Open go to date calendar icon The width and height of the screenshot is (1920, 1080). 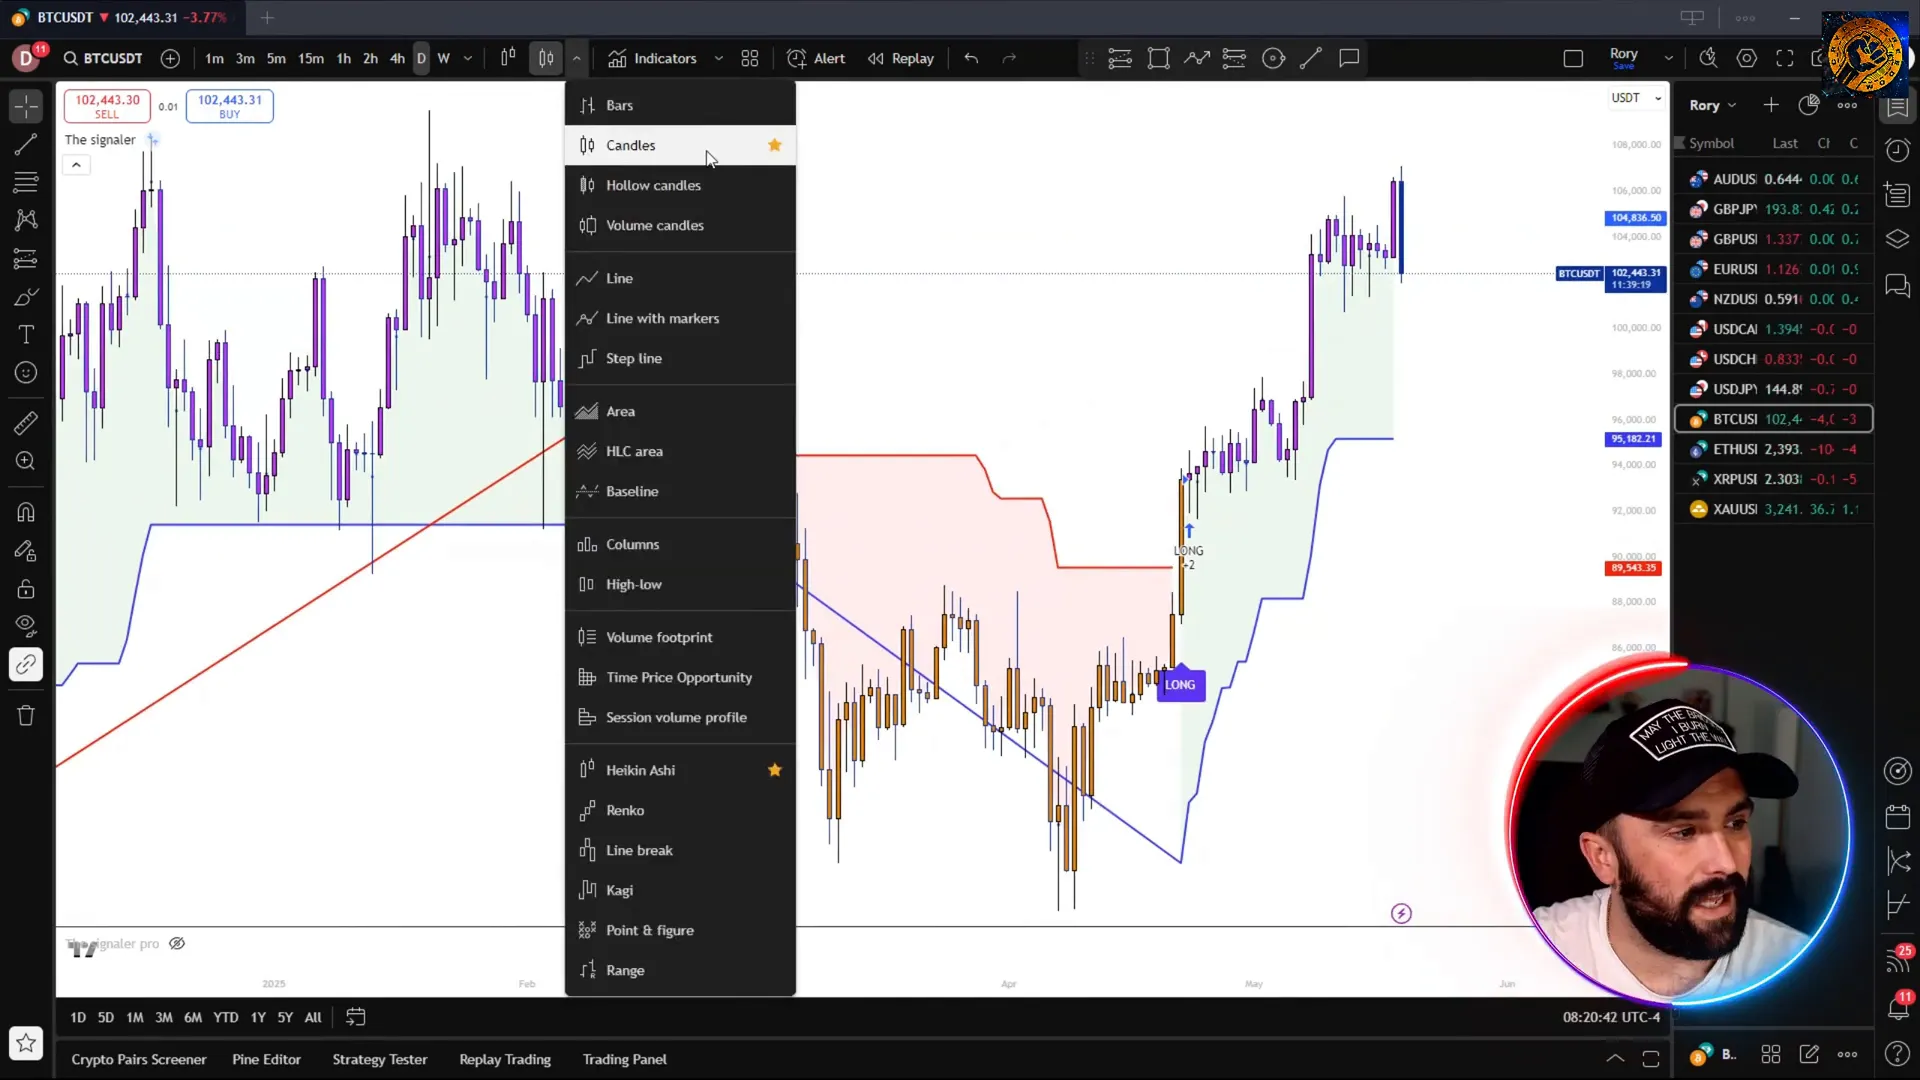(x=355, y=1017)
